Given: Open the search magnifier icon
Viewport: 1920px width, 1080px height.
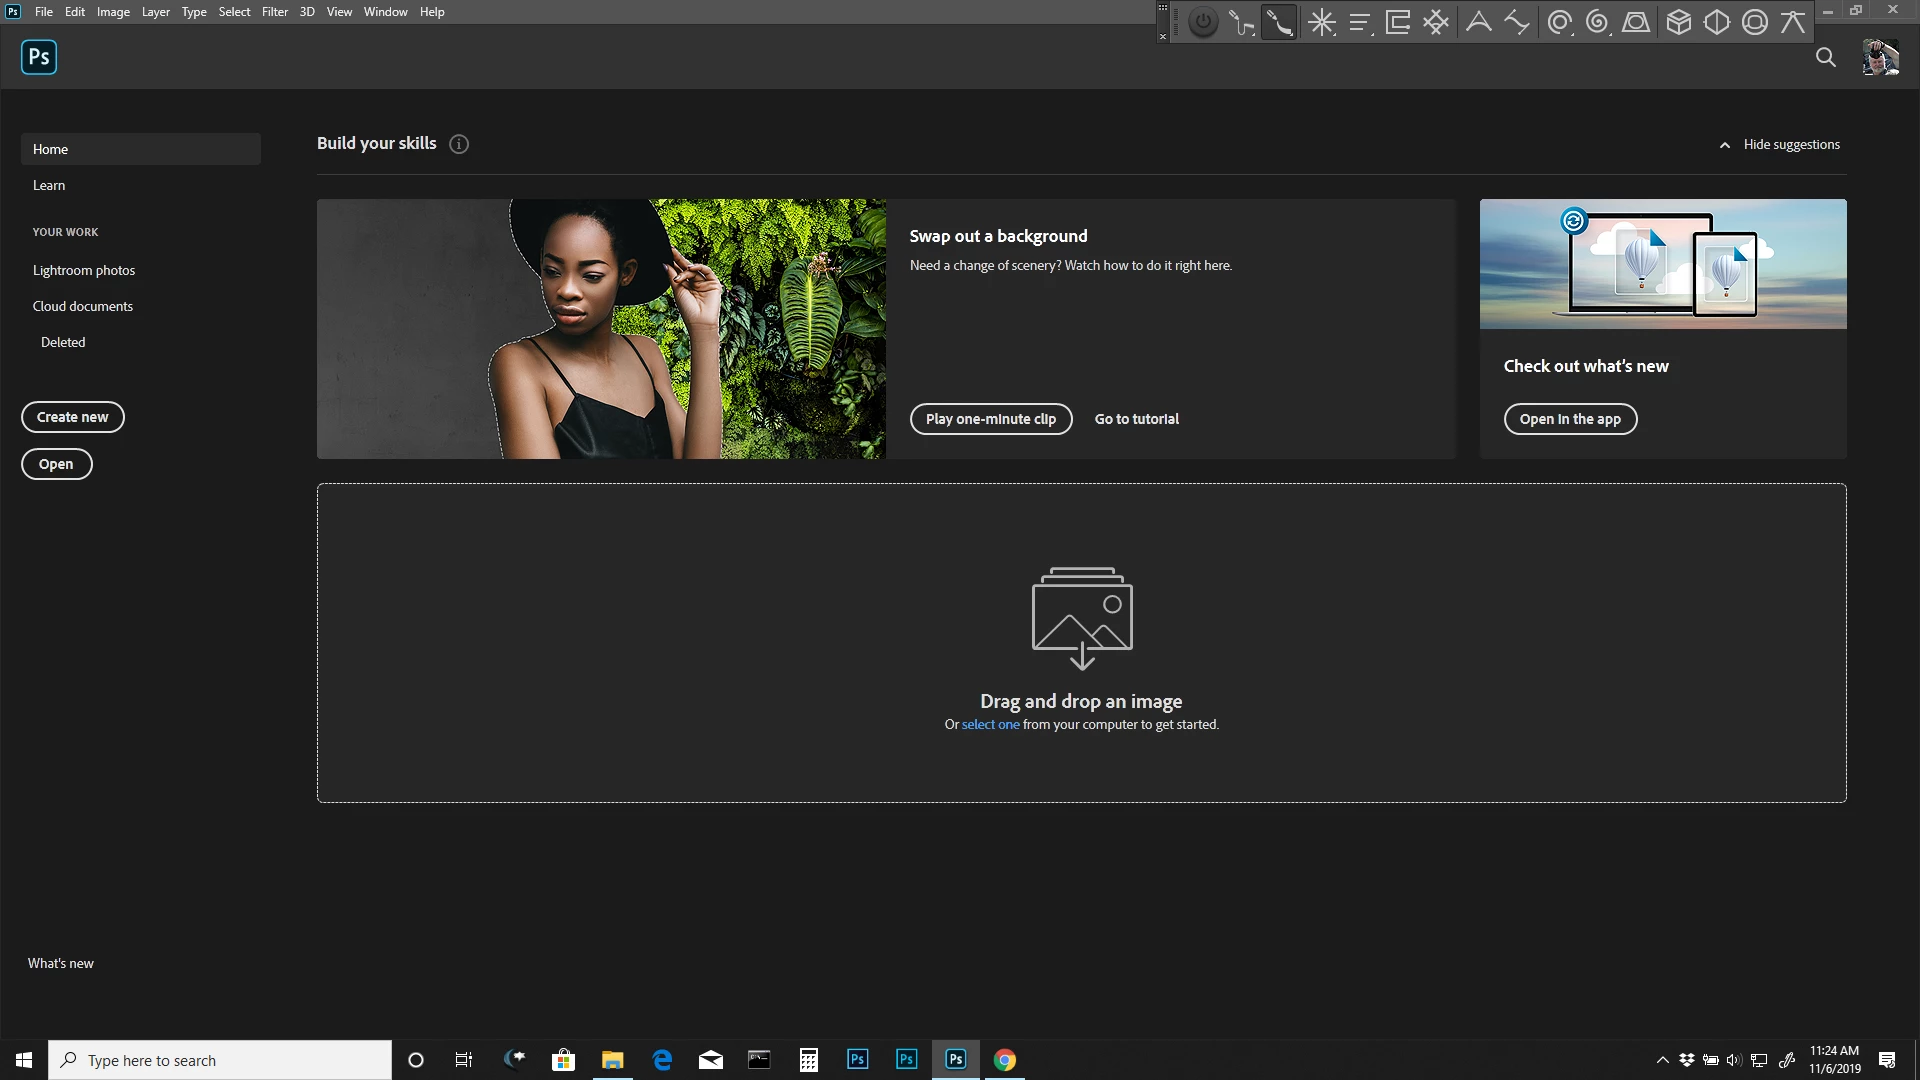Looking at the screenshot, I should pyautogui.click(x=1826, y=57).
